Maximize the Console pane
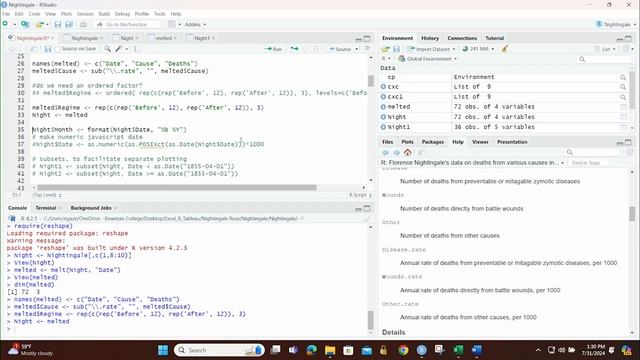The width and height of the screenshot is (640, 360). tap(367, 209)
